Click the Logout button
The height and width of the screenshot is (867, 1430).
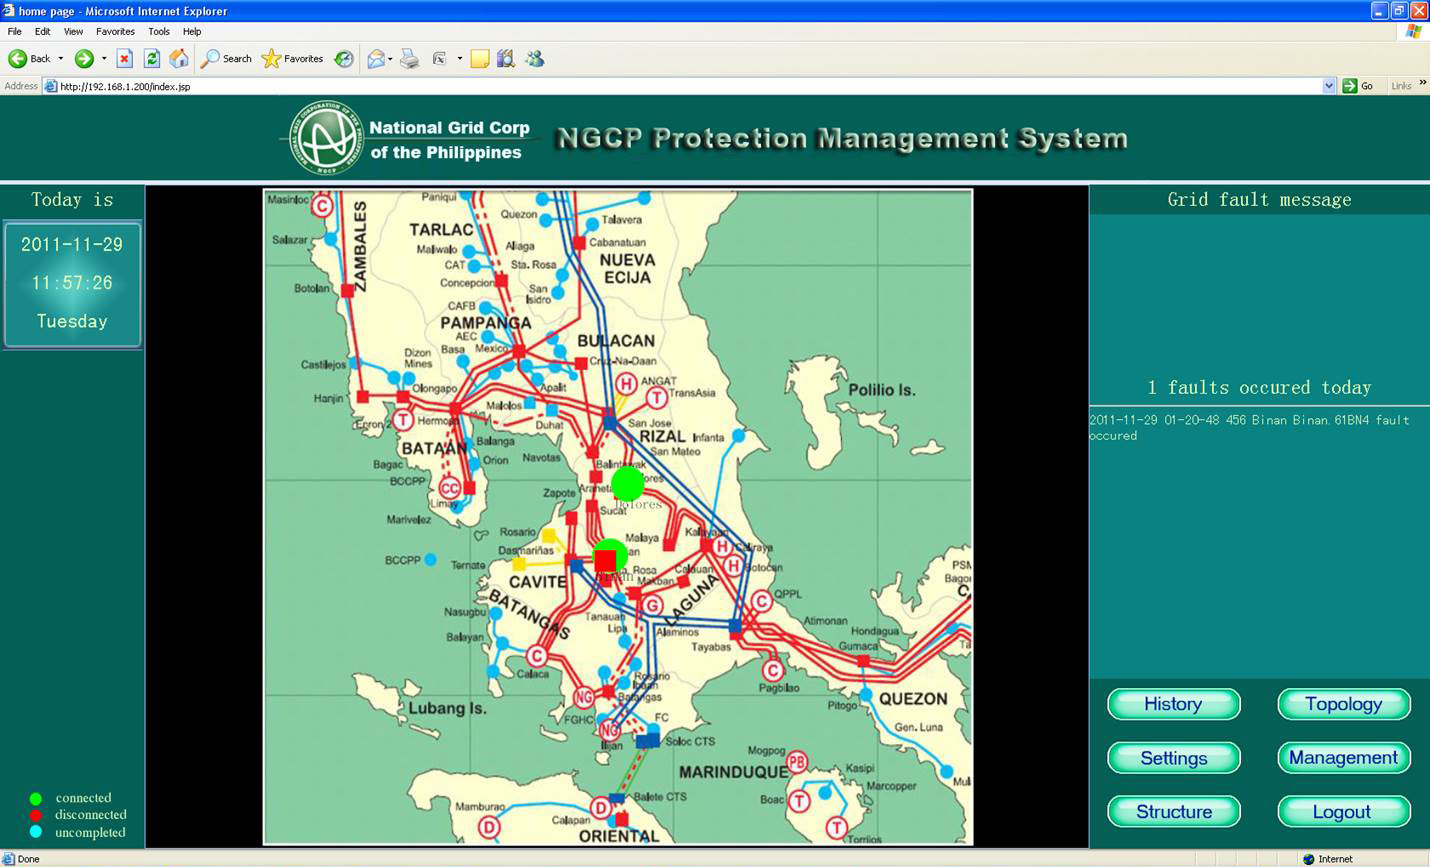click(x=1343, y=812)
